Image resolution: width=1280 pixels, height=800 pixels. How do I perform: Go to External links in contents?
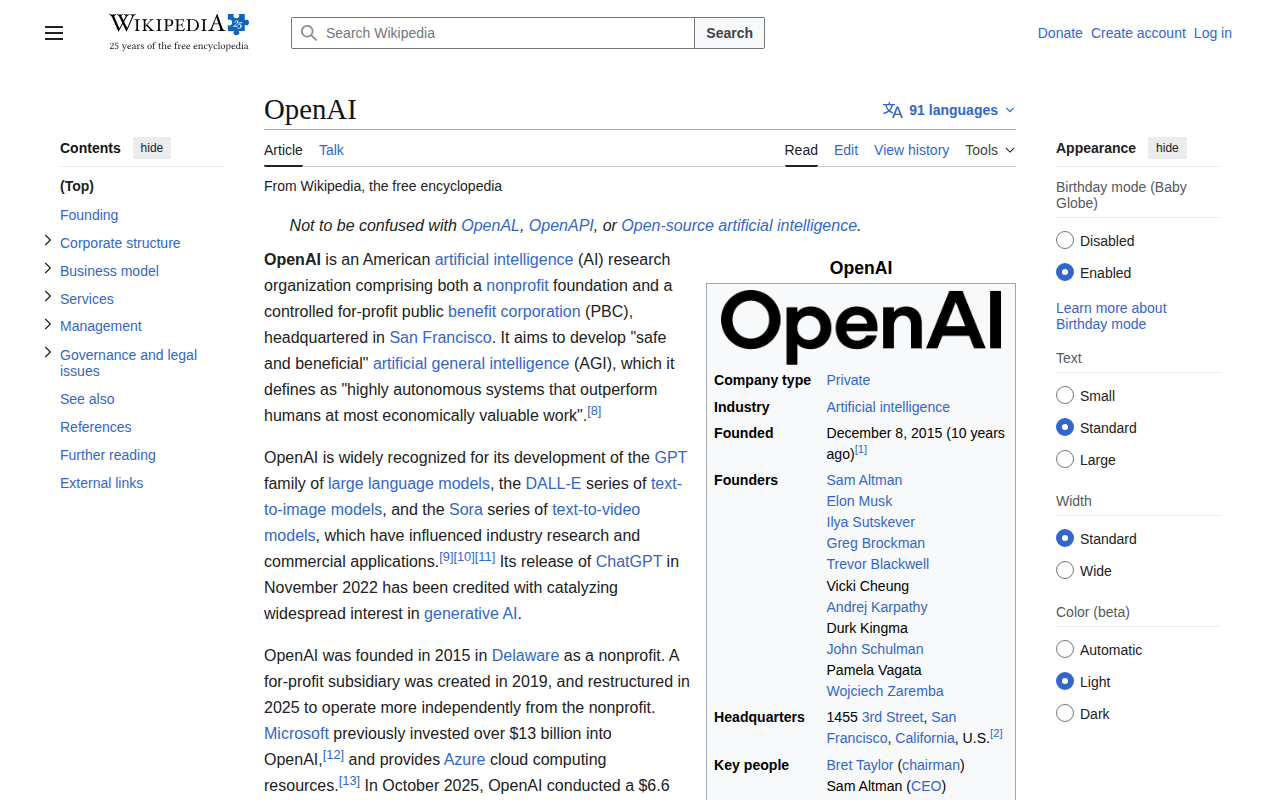[x=101, y=483]
